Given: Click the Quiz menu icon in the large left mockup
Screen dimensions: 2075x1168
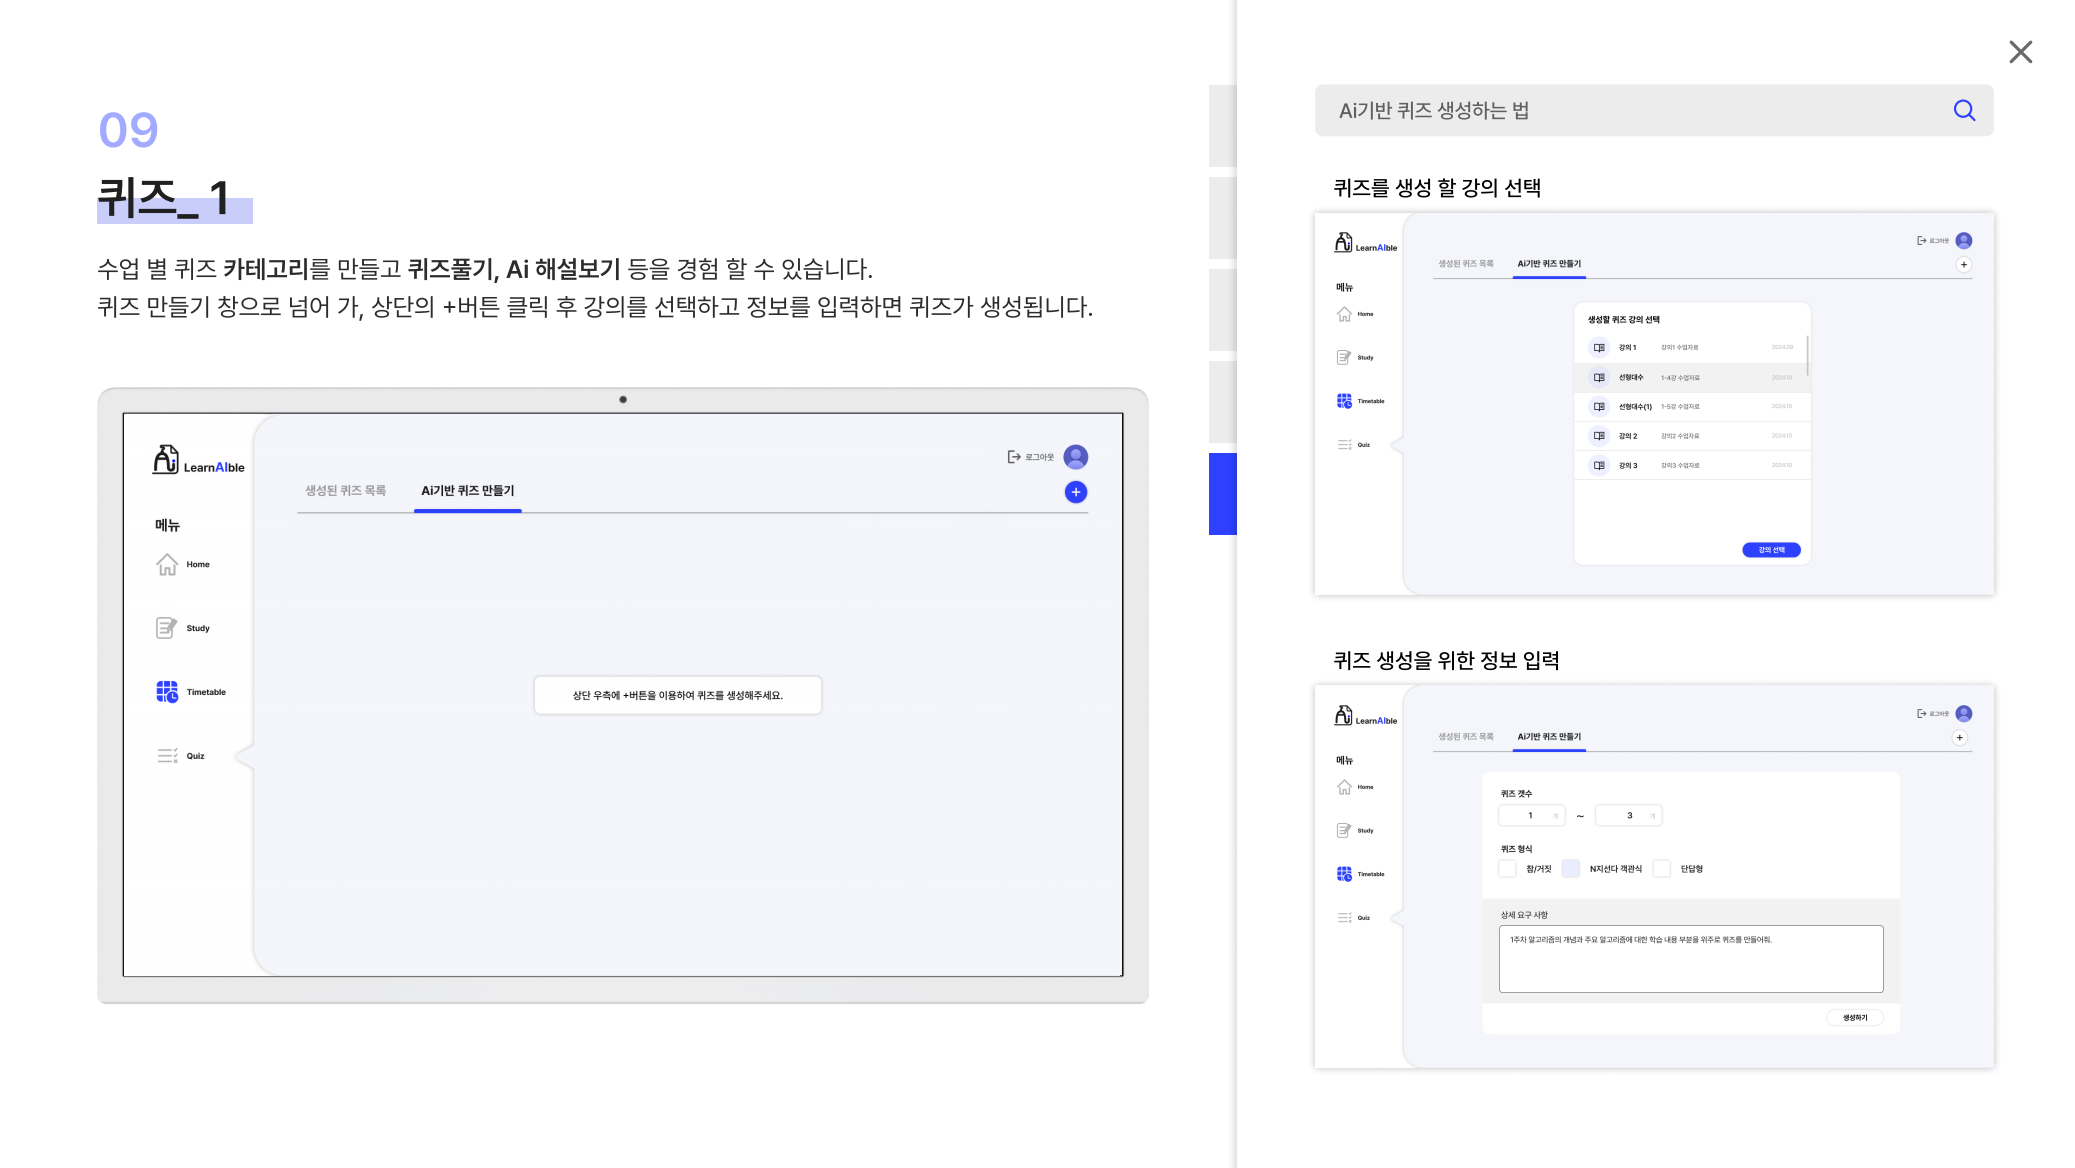Looking at the screenshot, I should click(167, 756).
